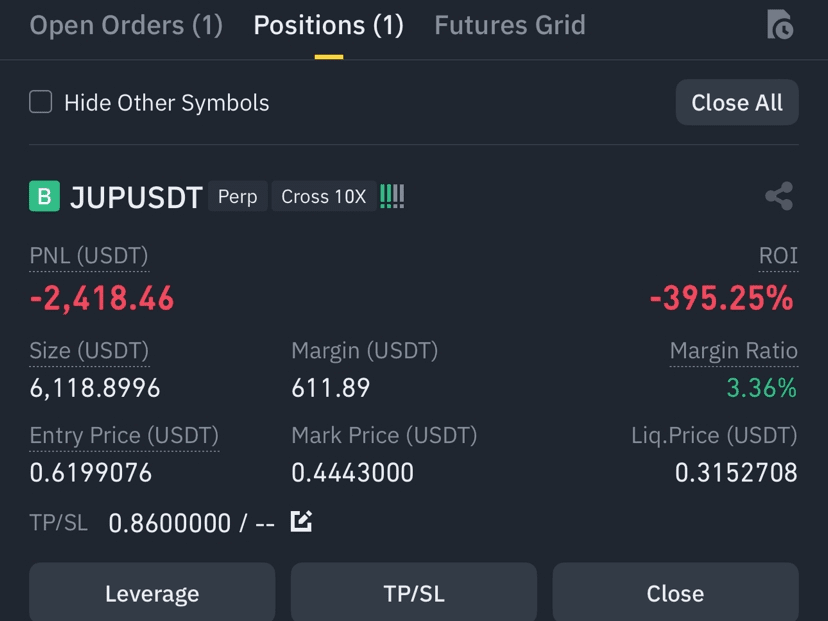Select the Positions (1) tab
The image size is (828, 621).
point(328,25)
